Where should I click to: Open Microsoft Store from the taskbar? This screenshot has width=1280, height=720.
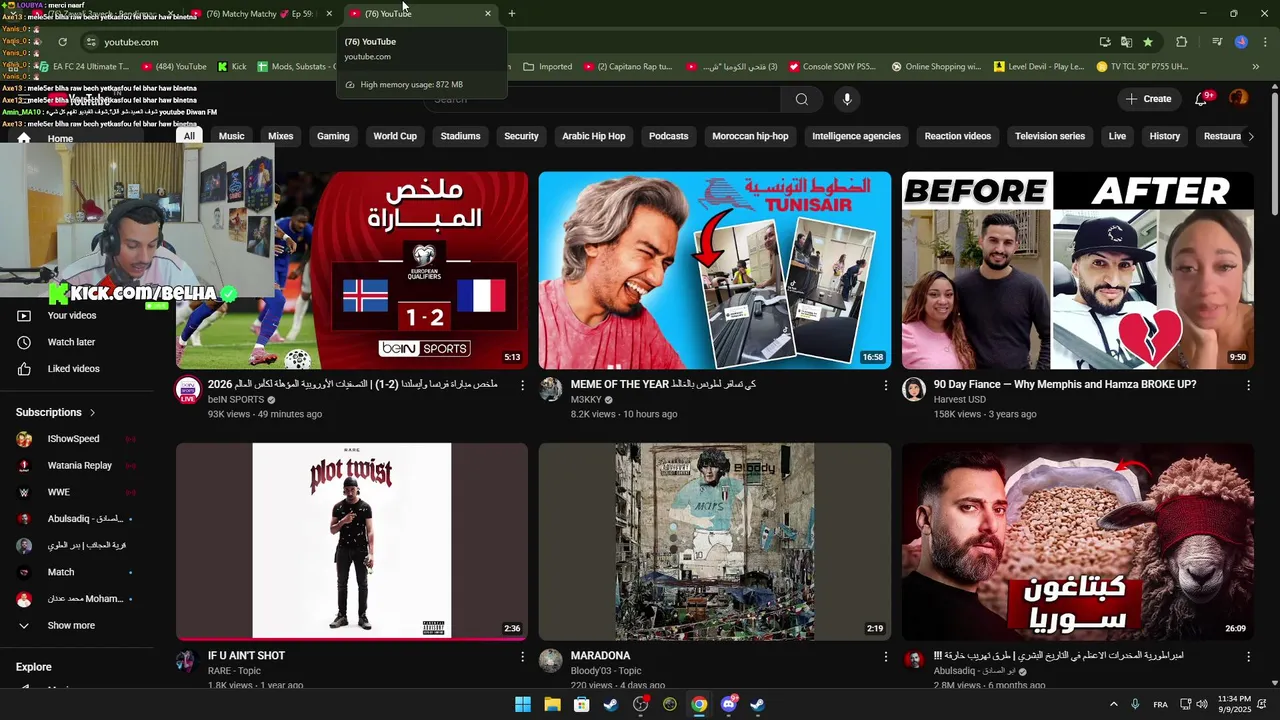click(x=581, y=704)
